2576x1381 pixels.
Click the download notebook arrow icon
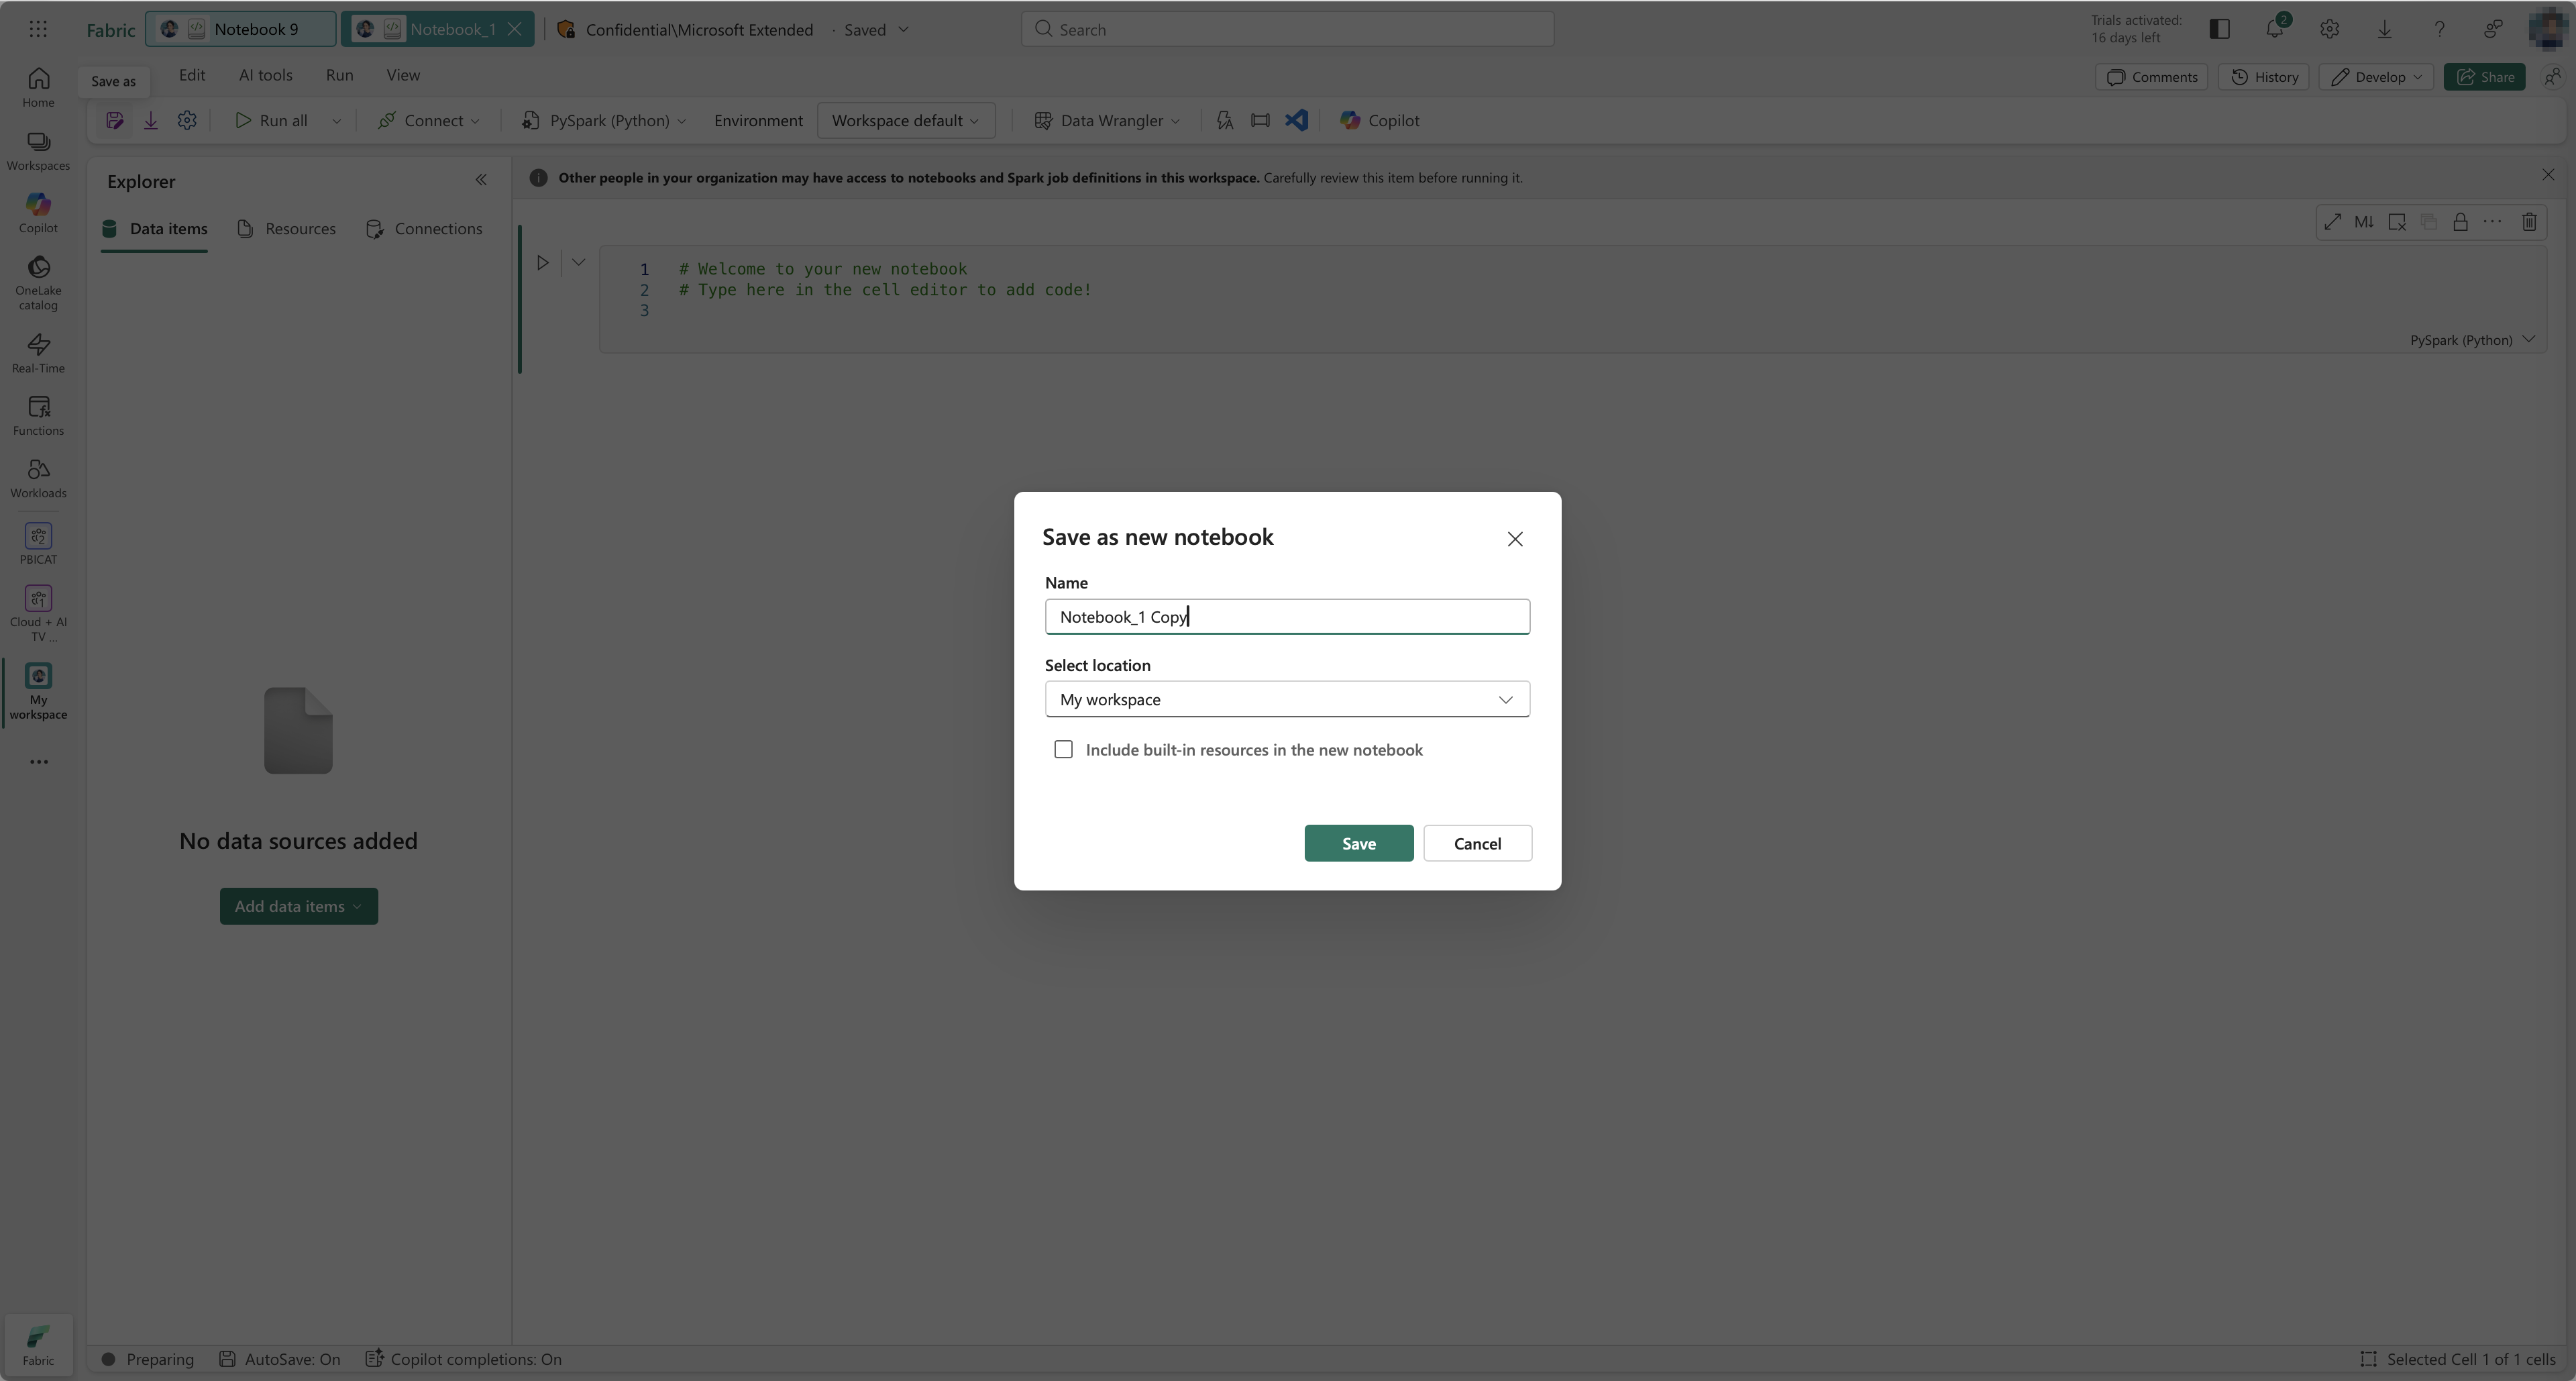coord(151,121)
